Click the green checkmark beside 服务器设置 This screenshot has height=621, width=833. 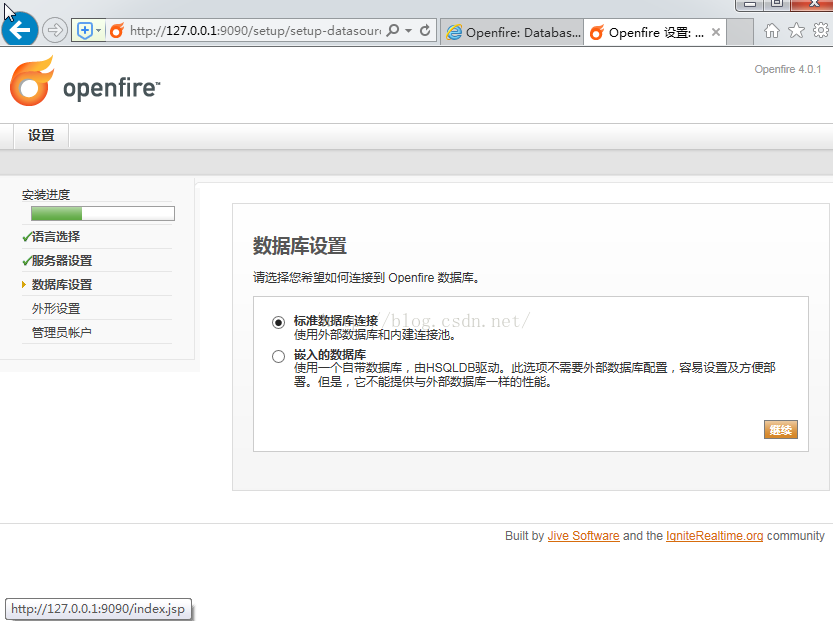pyautogui.click(x=27, y=261)
